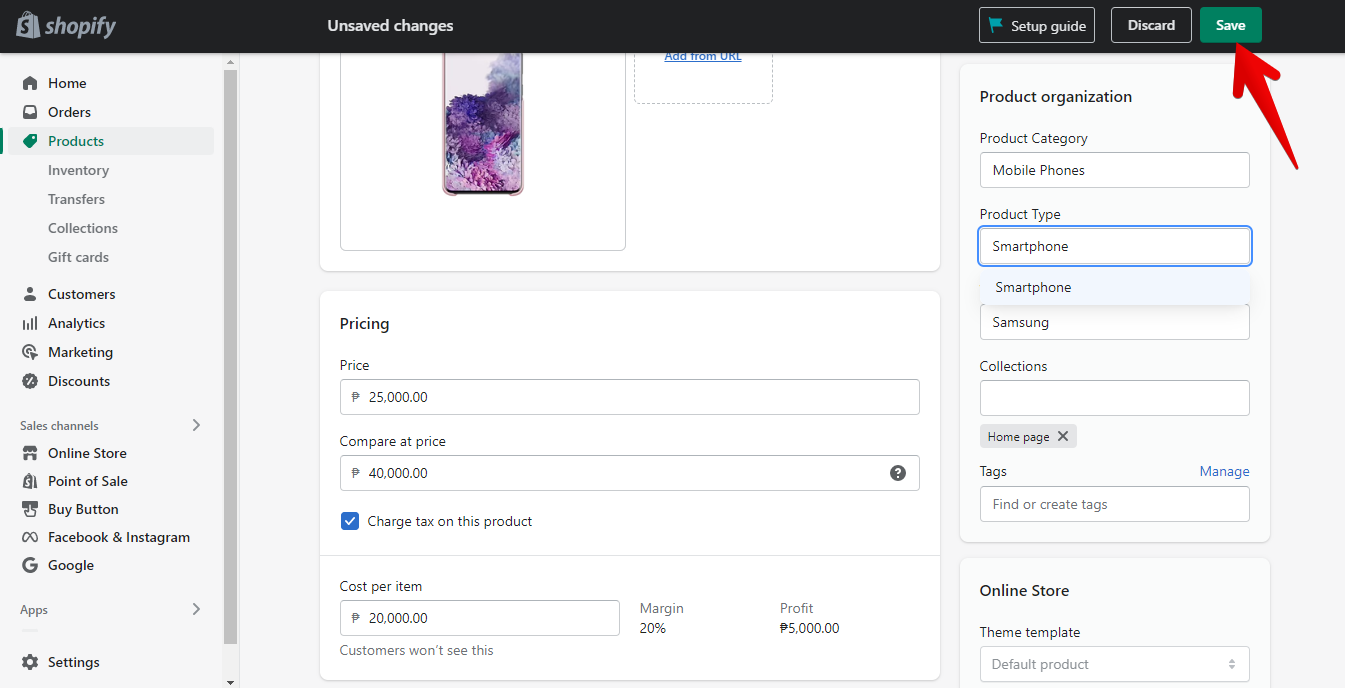The image size is (1345, 688).
Task: Select the Smartphone suggestion option
Action: coord(1033,287)
